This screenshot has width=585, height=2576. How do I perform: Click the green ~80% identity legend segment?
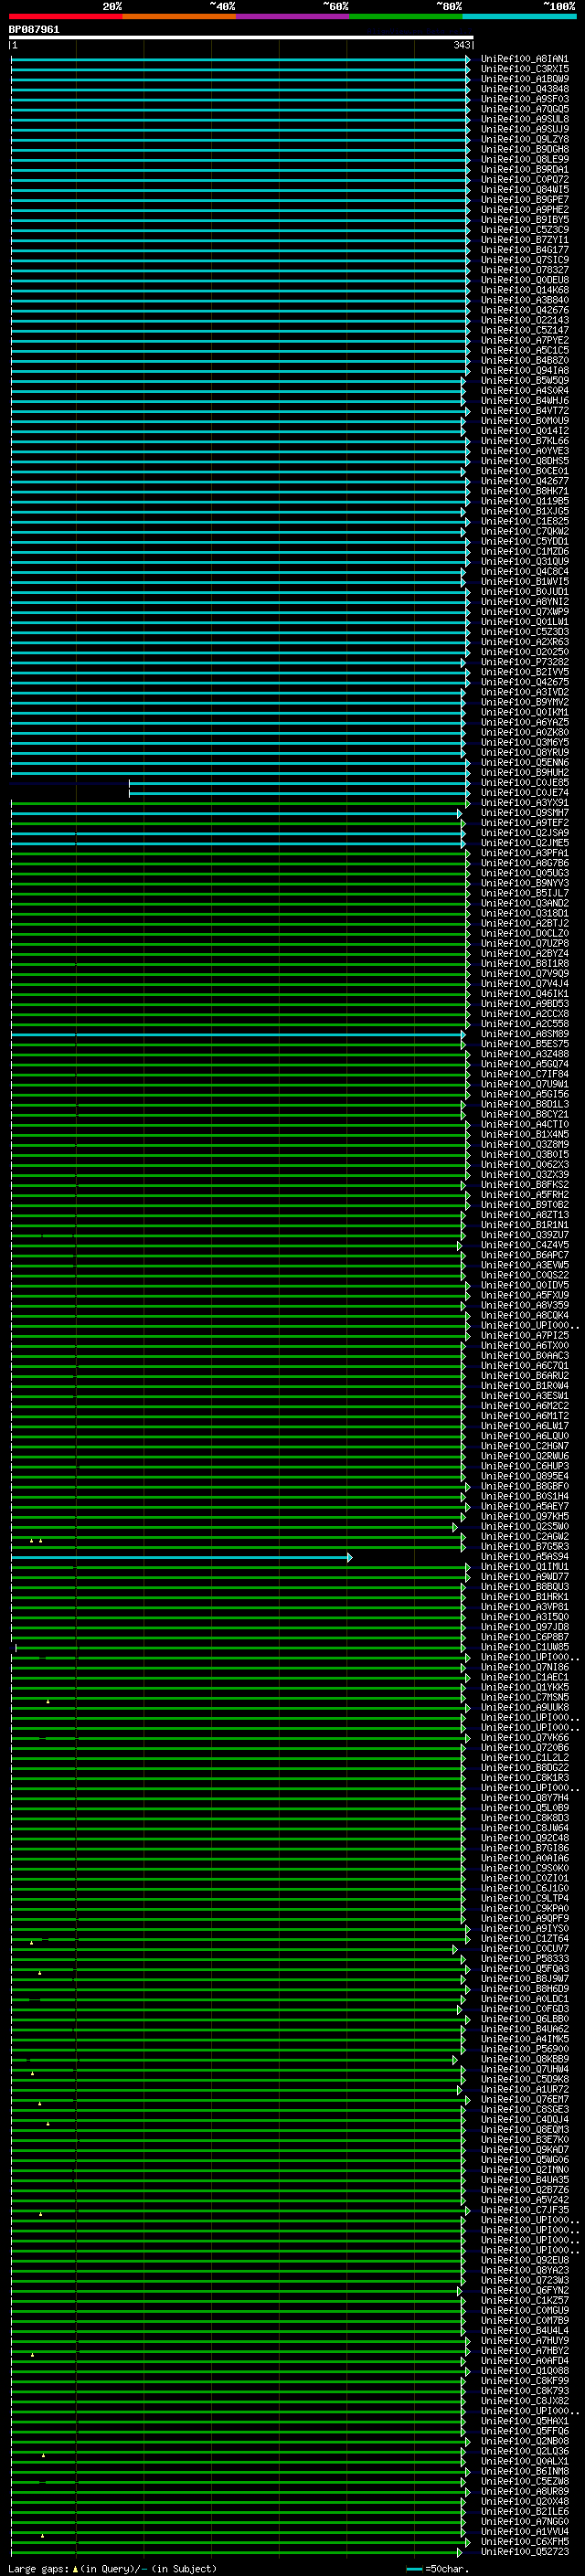pyautogui.click(x=406, y=16)
